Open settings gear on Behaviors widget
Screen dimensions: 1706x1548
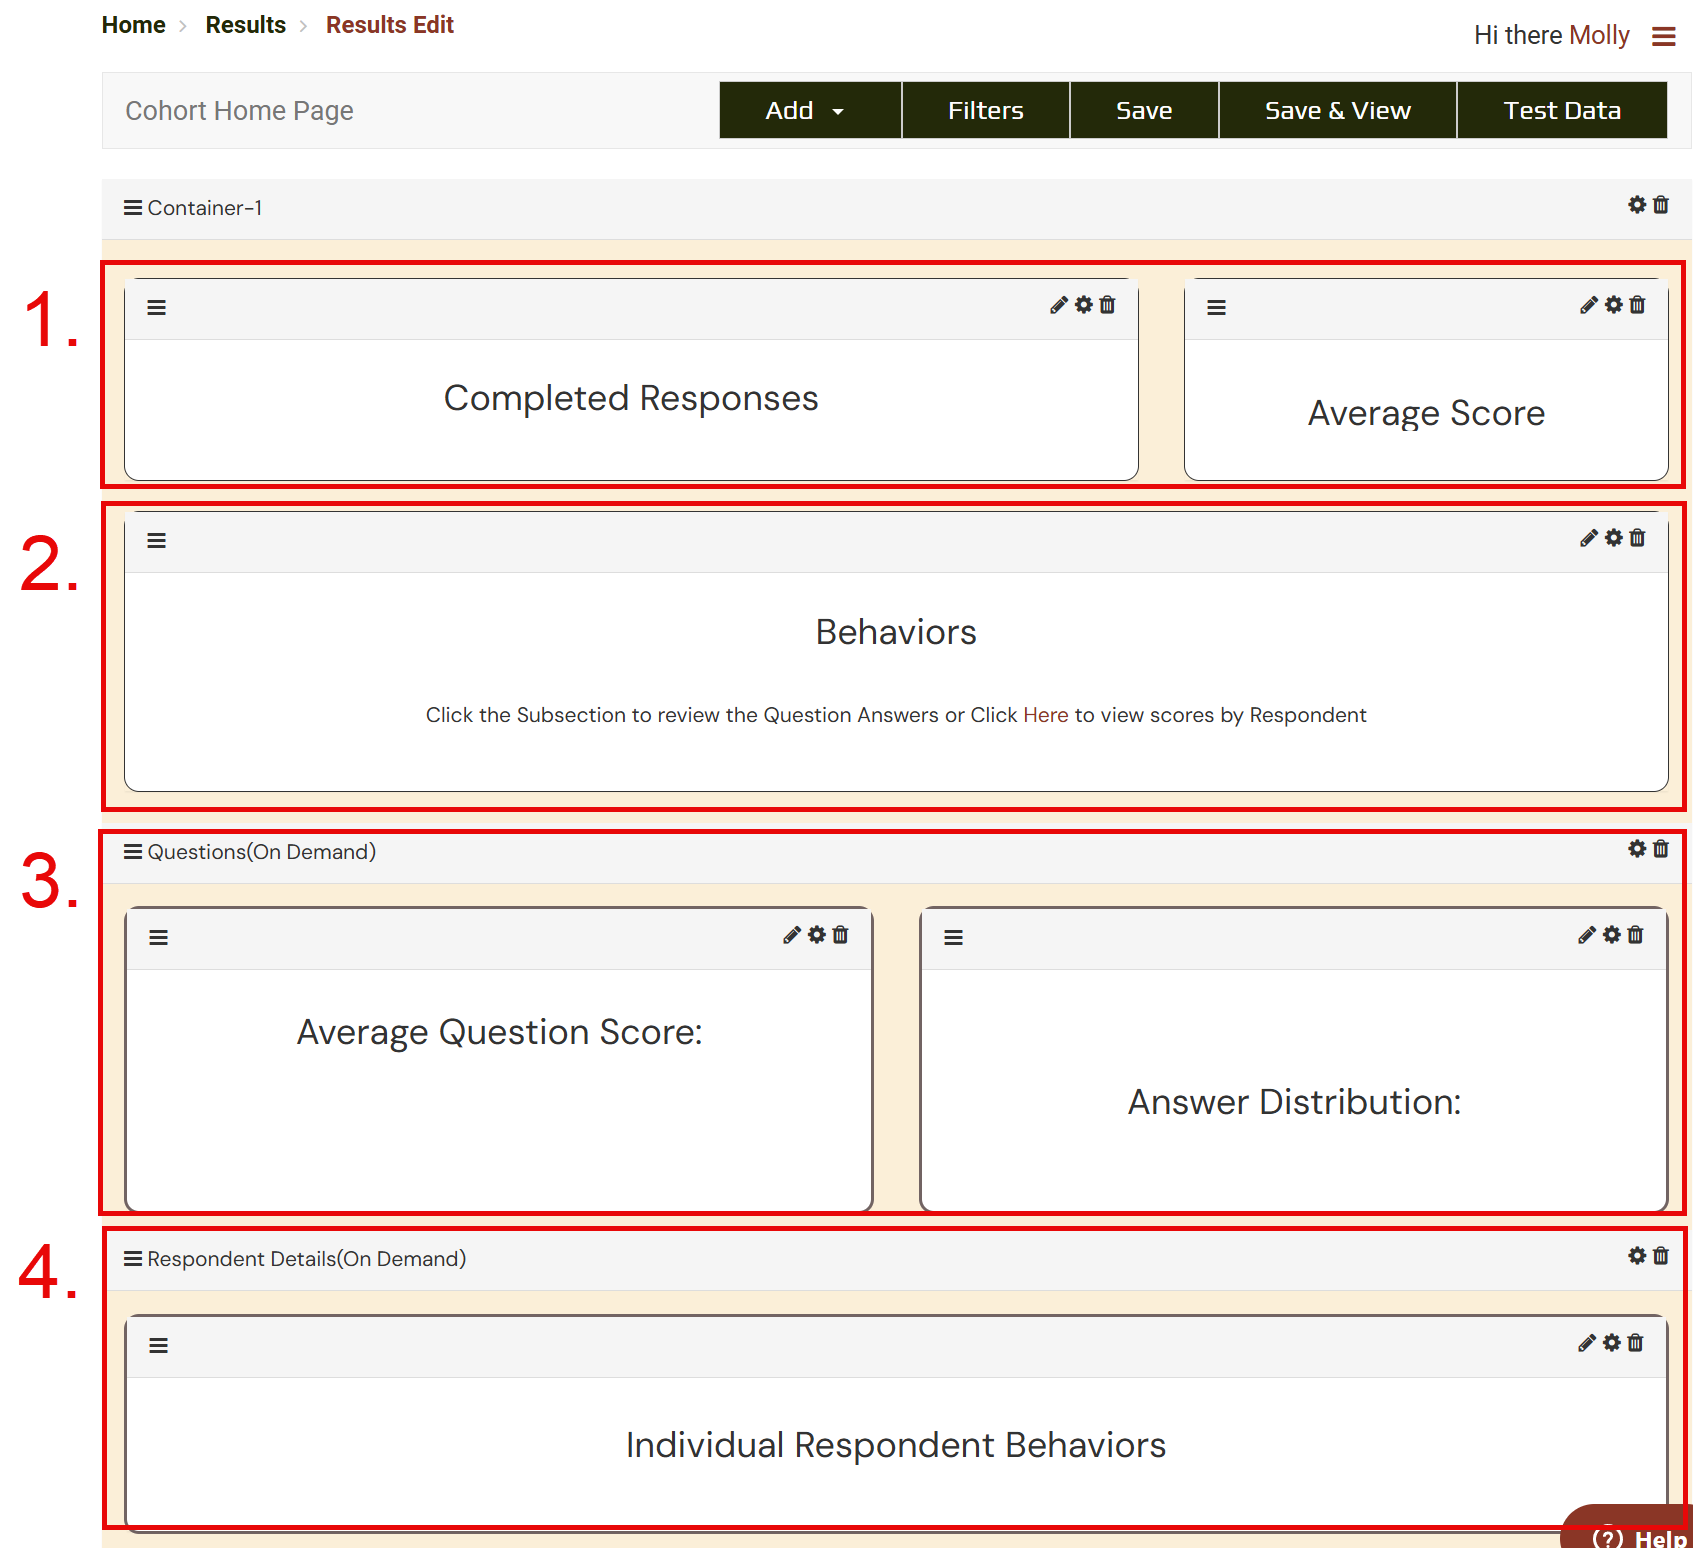[1613, 538]
